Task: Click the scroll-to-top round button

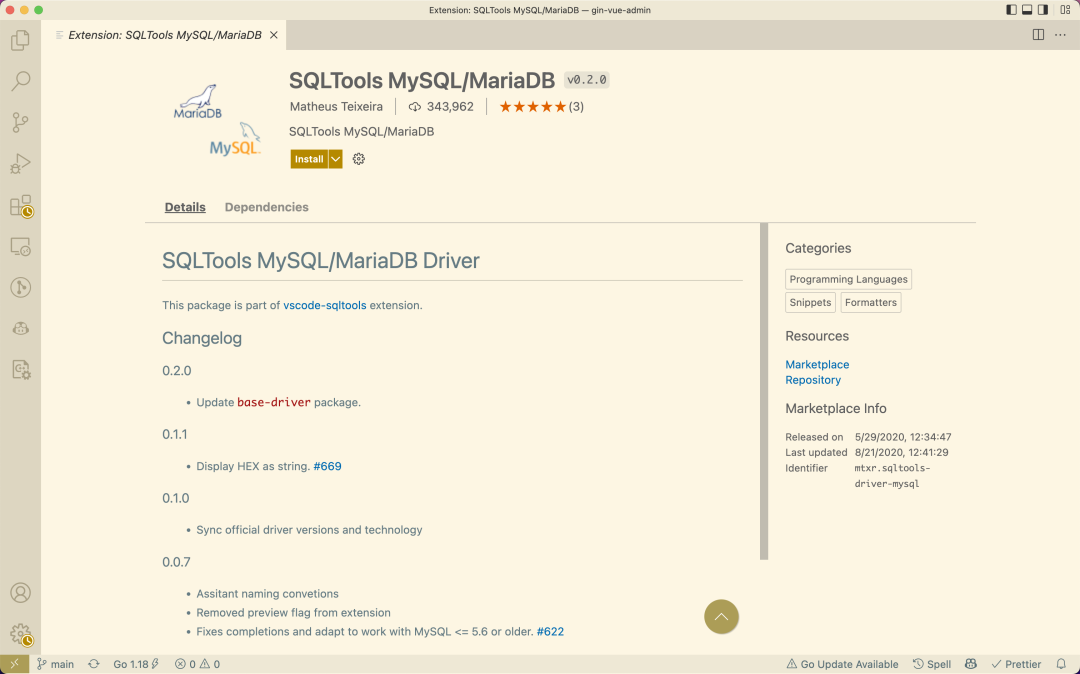Action: (721, 617)
